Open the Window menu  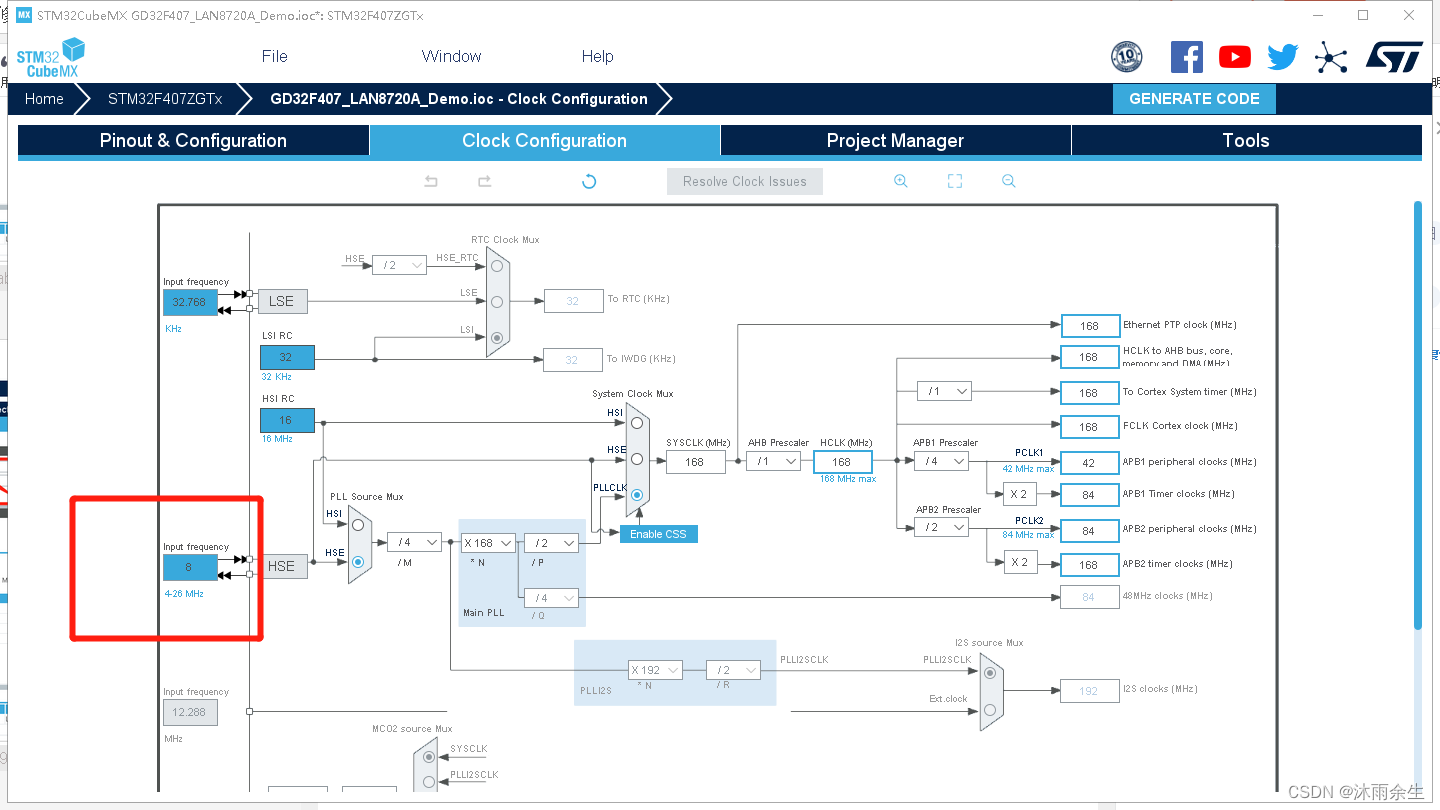coord(452,56)
